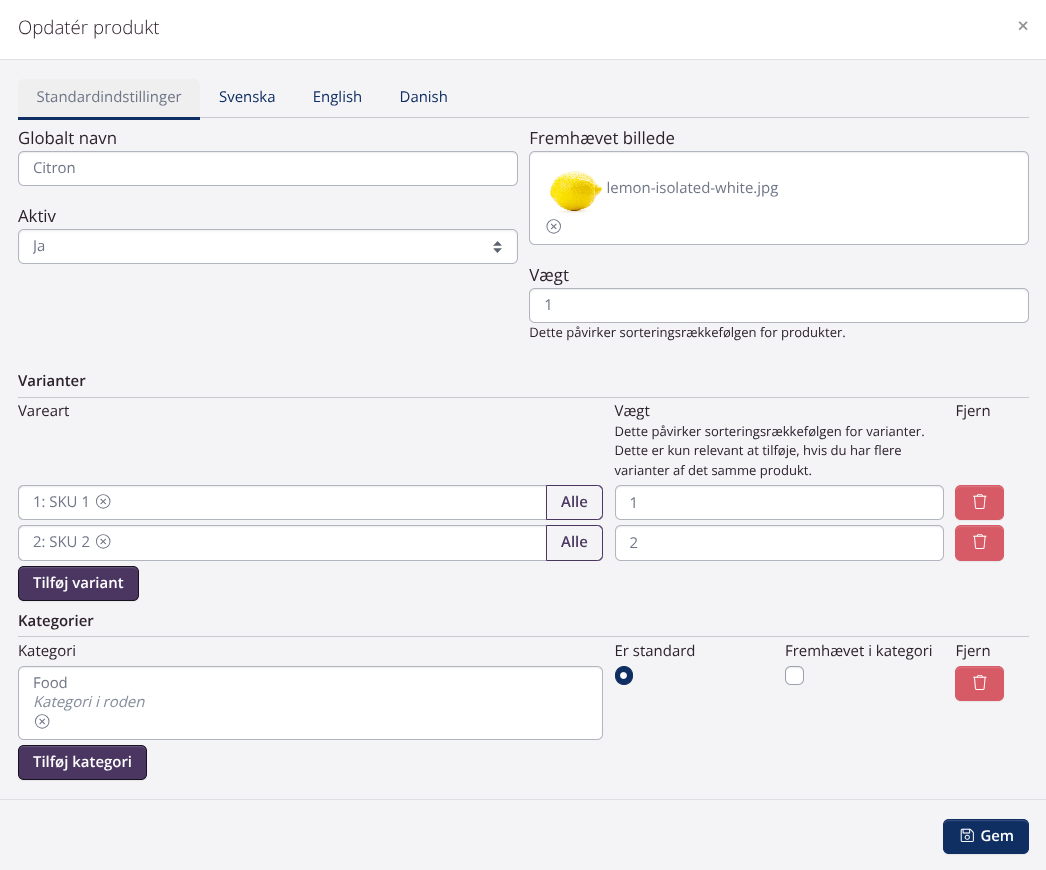The height and width of the screenshot is (870, 1046).
Task: Open the English language tab
Action: coord(337,97)
